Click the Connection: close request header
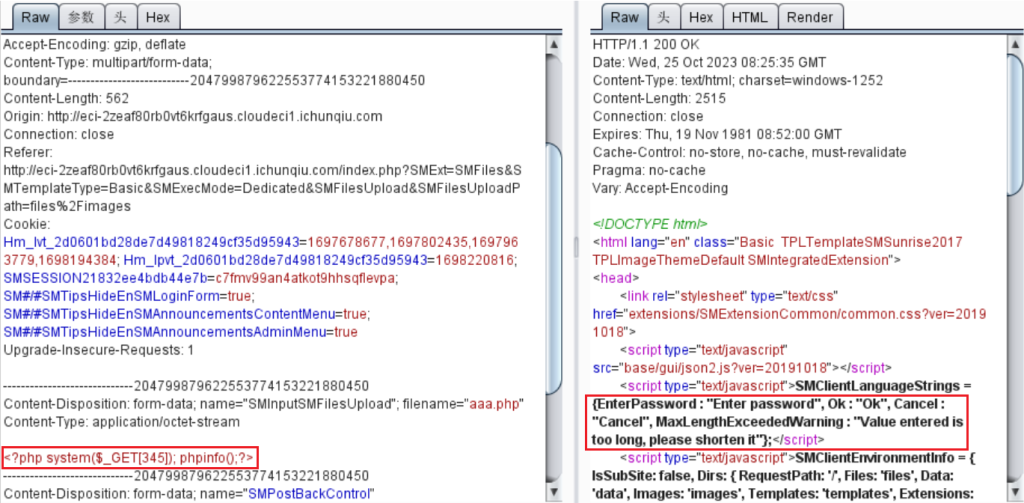The width and height of the screenshot is (1024, 503). tap(59, 134)
